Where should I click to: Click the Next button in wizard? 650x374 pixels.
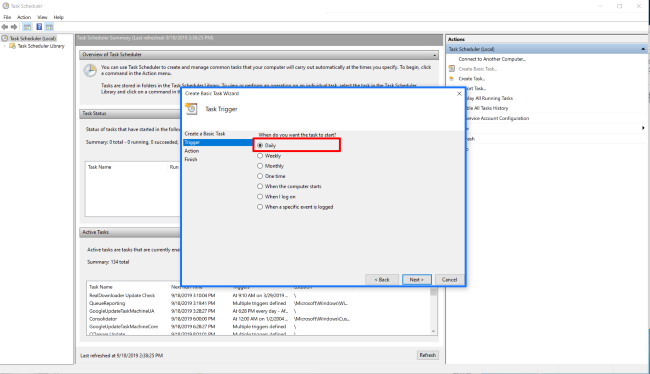(x=417, y=280)
